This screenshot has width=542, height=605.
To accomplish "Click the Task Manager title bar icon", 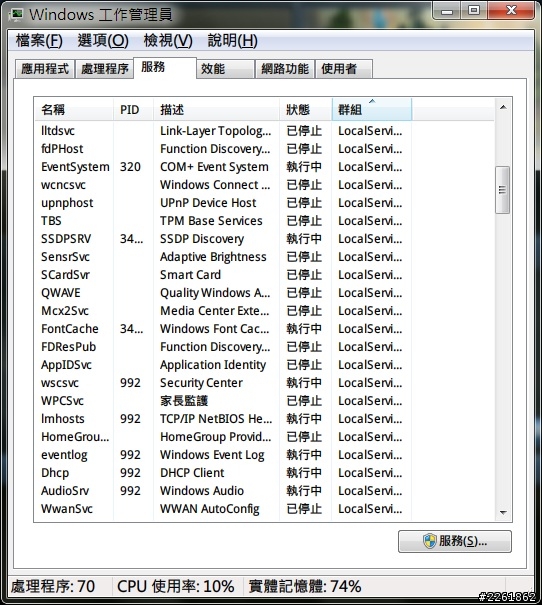I will (x=16, y=15).
